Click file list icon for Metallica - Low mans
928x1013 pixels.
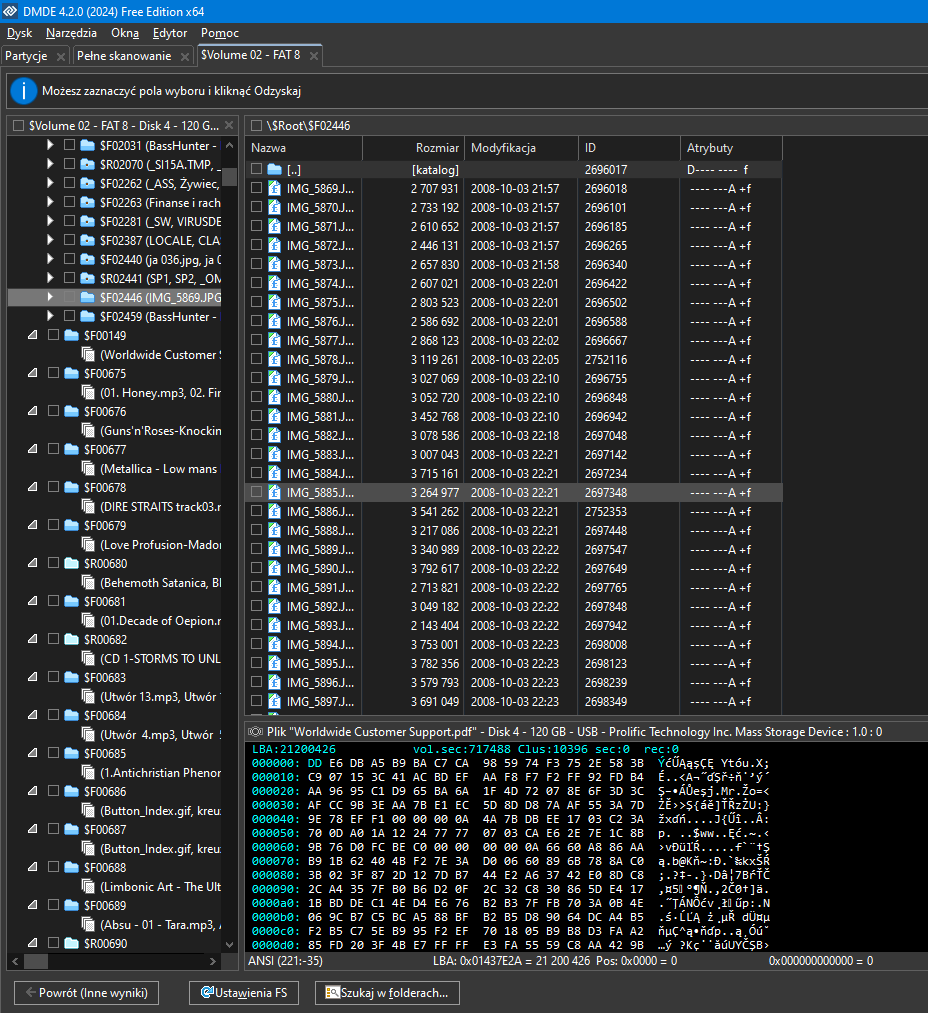pyautogui.click(x=88, y=468)
